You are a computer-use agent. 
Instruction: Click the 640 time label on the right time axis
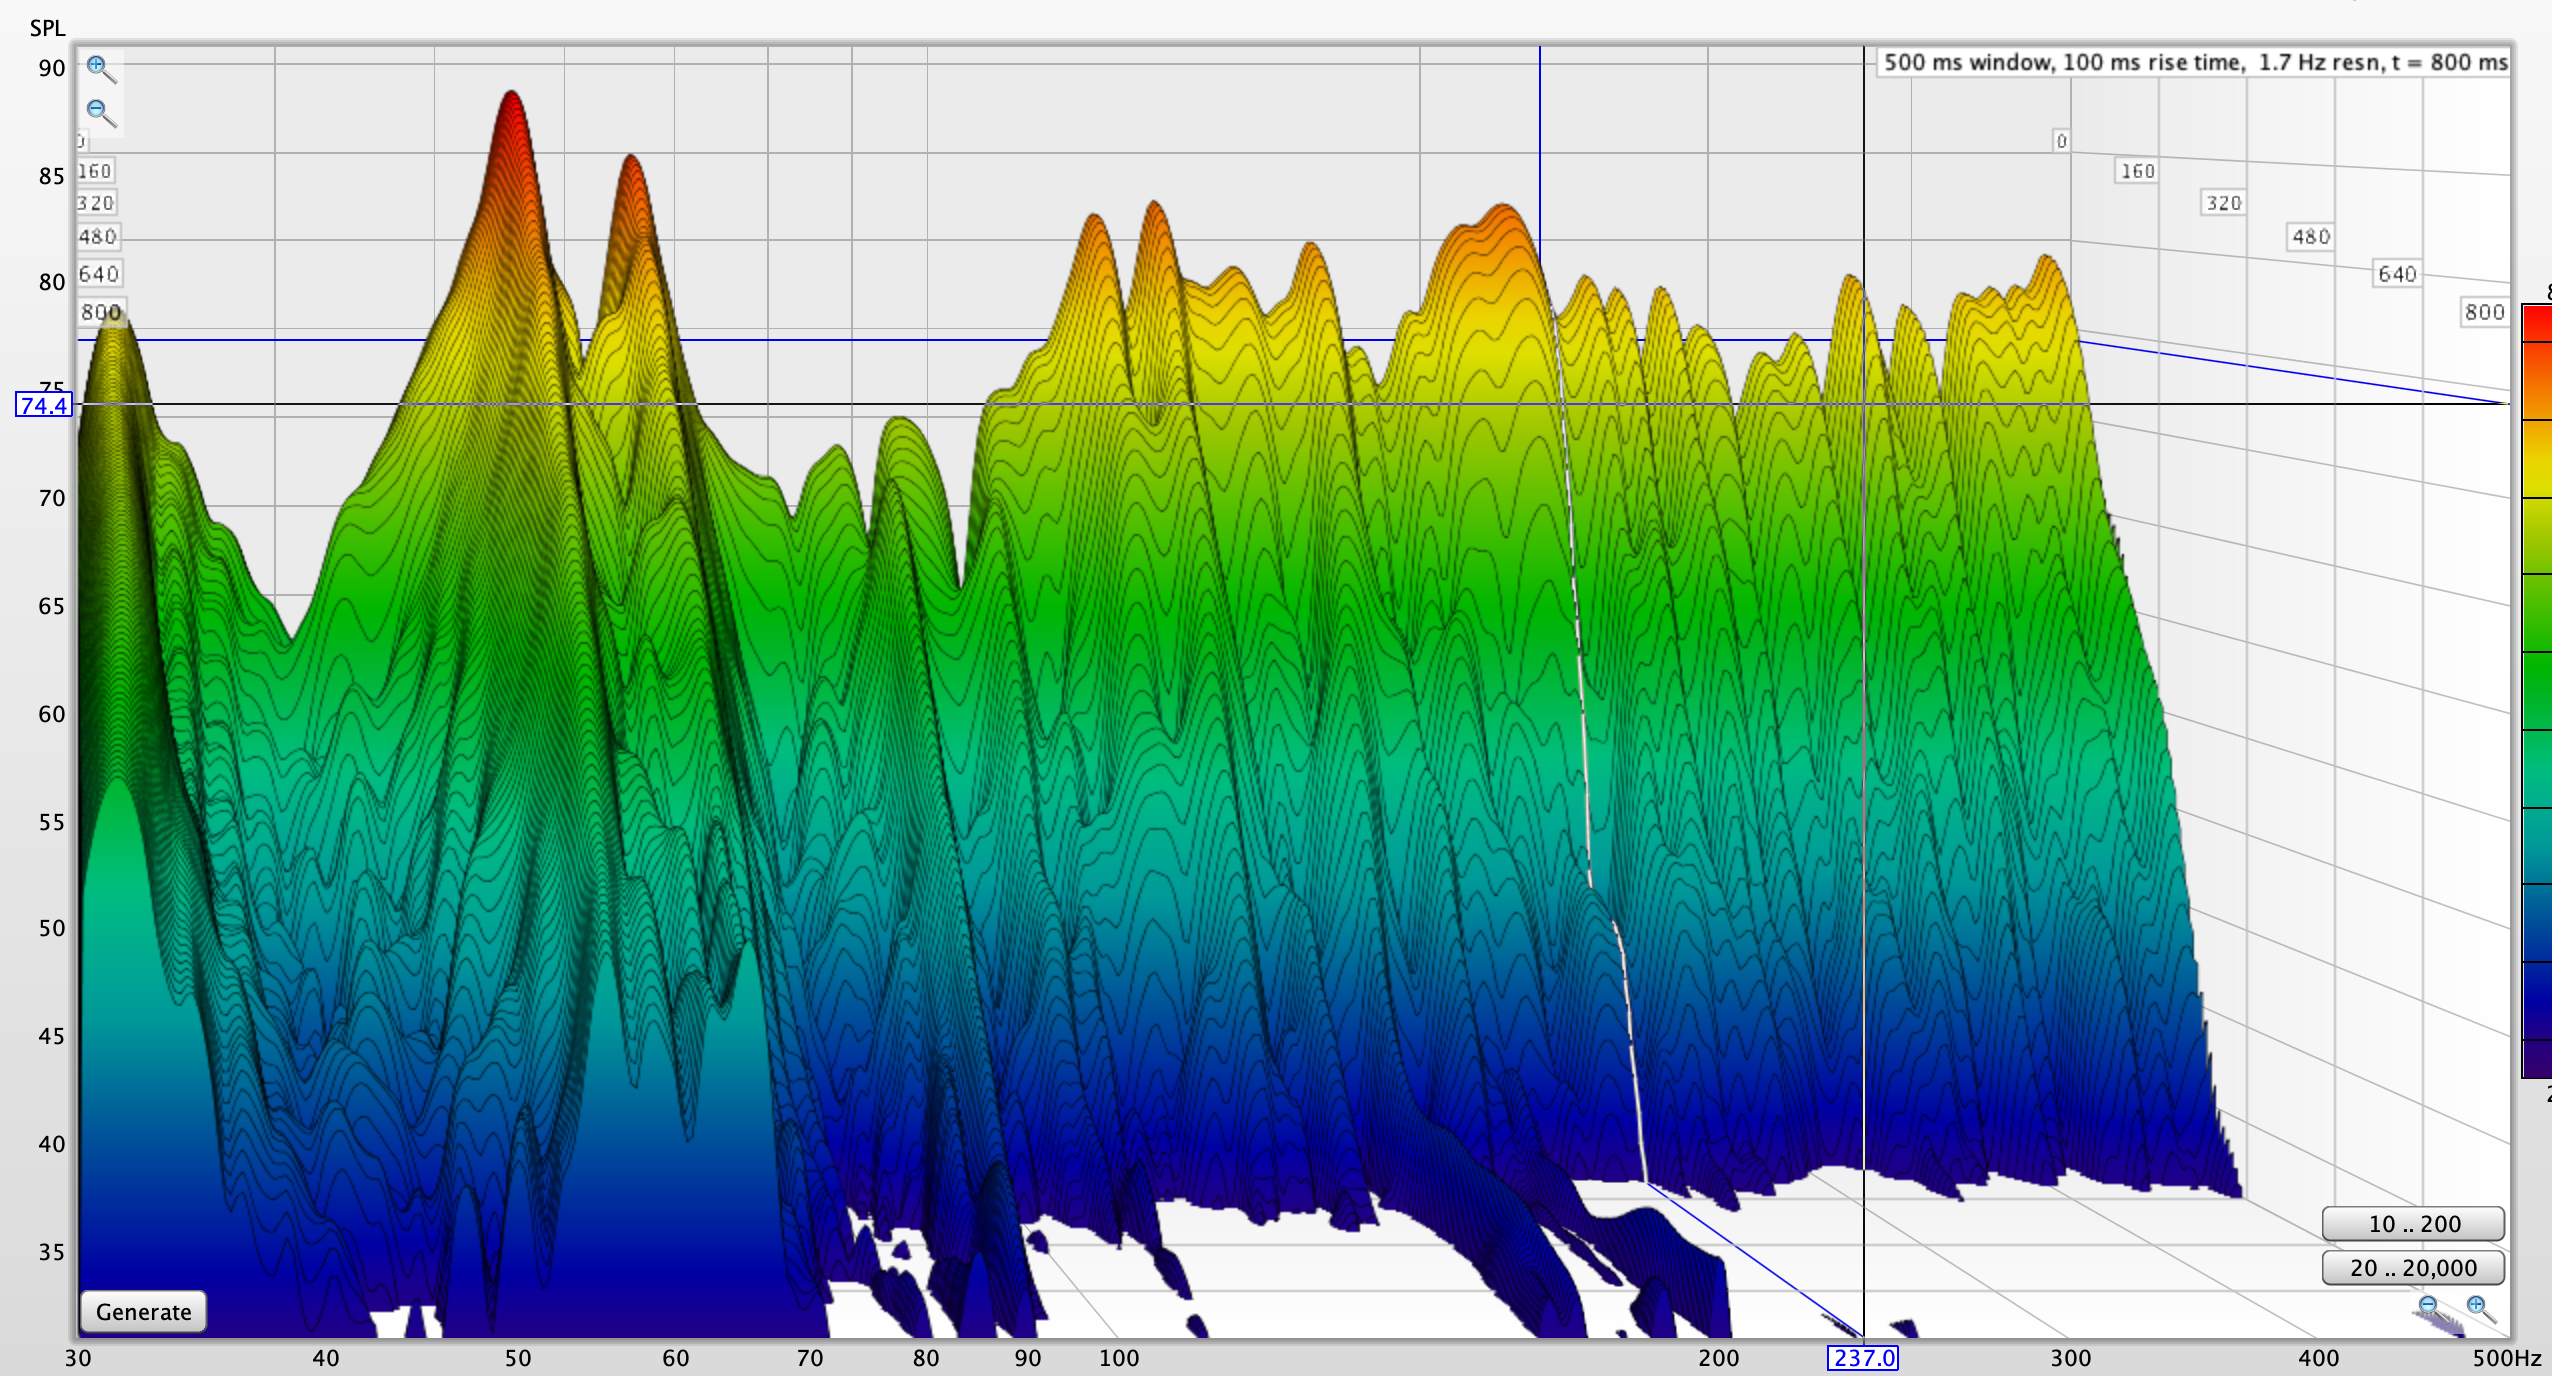point(2397,274)
